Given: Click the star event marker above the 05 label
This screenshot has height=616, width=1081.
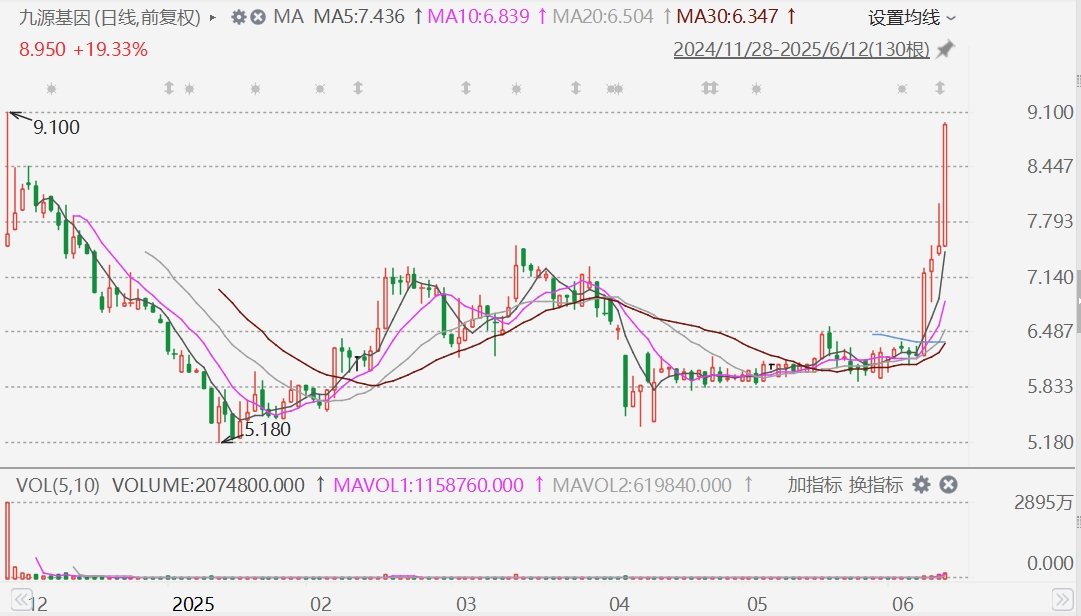Looking at the screenshot, I should 756,89.
